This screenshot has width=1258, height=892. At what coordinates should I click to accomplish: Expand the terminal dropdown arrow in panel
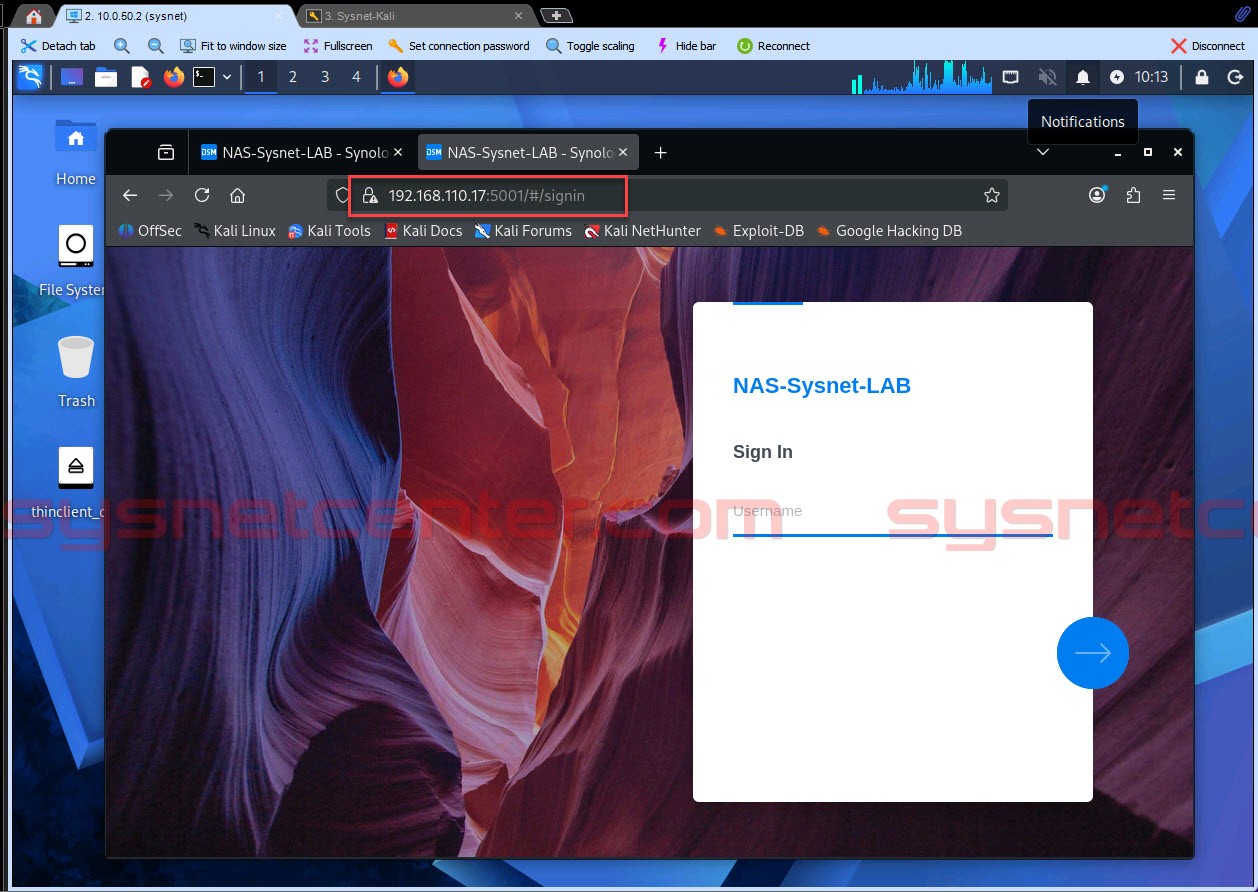click(x=227, y=77)
